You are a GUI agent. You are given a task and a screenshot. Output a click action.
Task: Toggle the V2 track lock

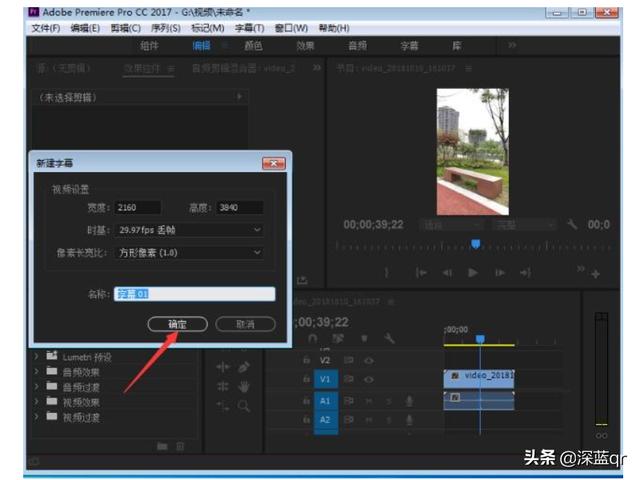(305, 360)
